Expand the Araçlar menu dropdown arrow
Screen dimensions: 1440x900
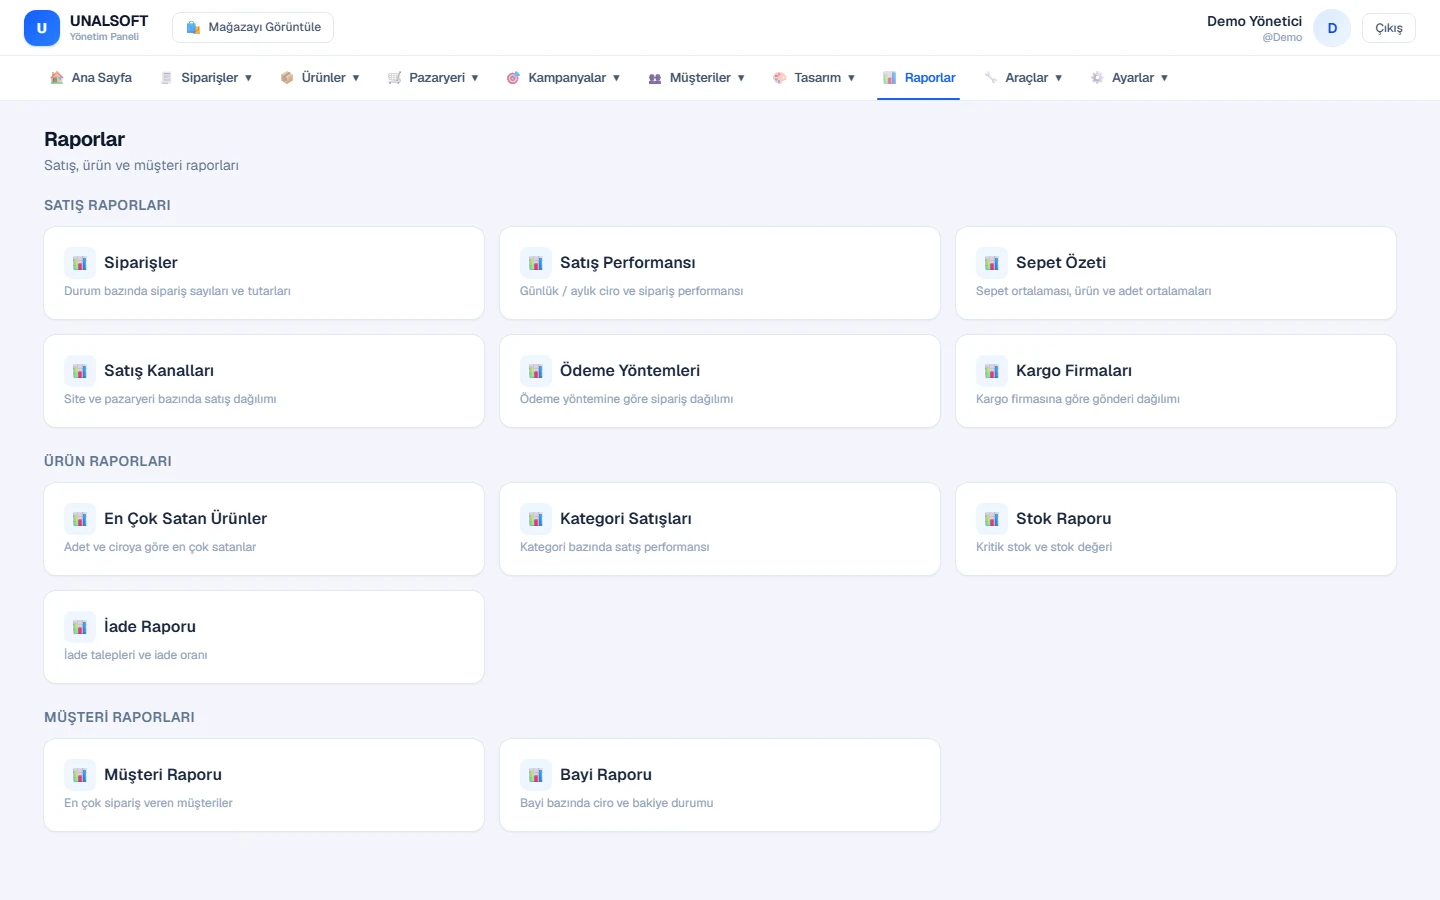(x=1058, y=78)
